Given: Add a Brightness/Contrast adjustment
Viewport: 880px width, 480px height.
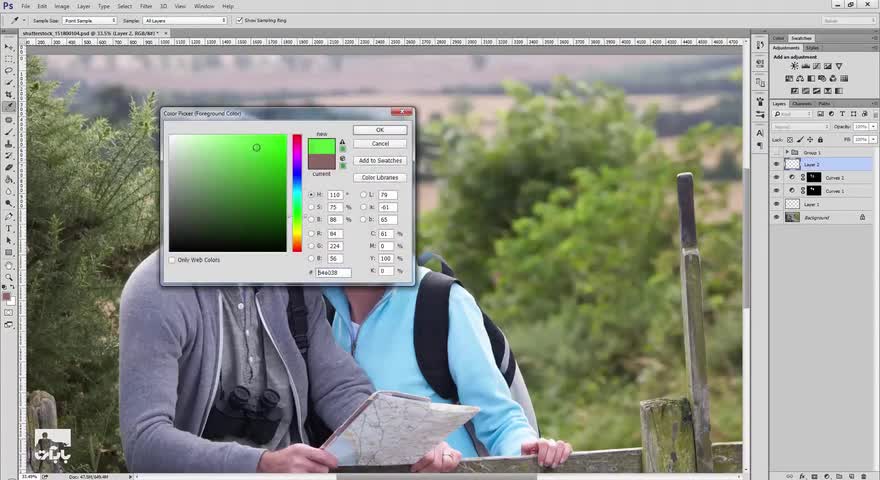Looking at the screenshot, I should click(x=794, y=66).
